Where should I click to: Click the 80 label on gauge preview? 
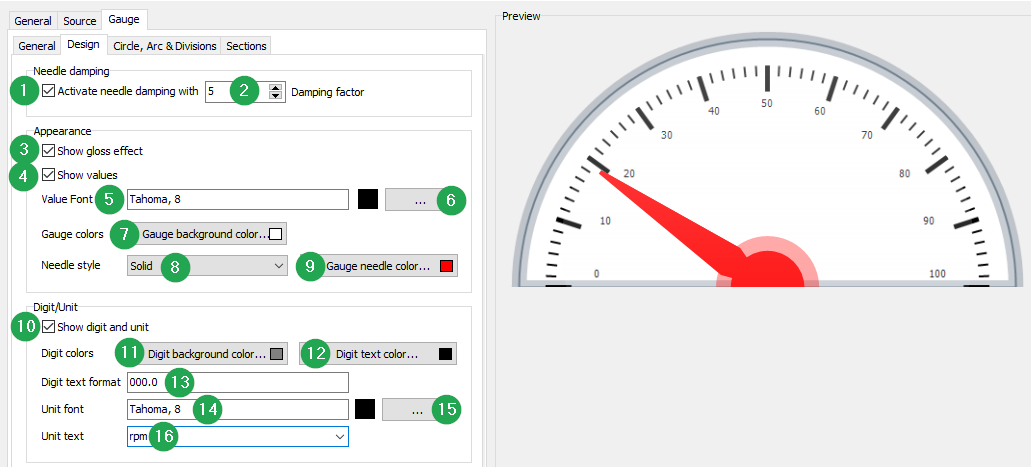pos(905,174)
